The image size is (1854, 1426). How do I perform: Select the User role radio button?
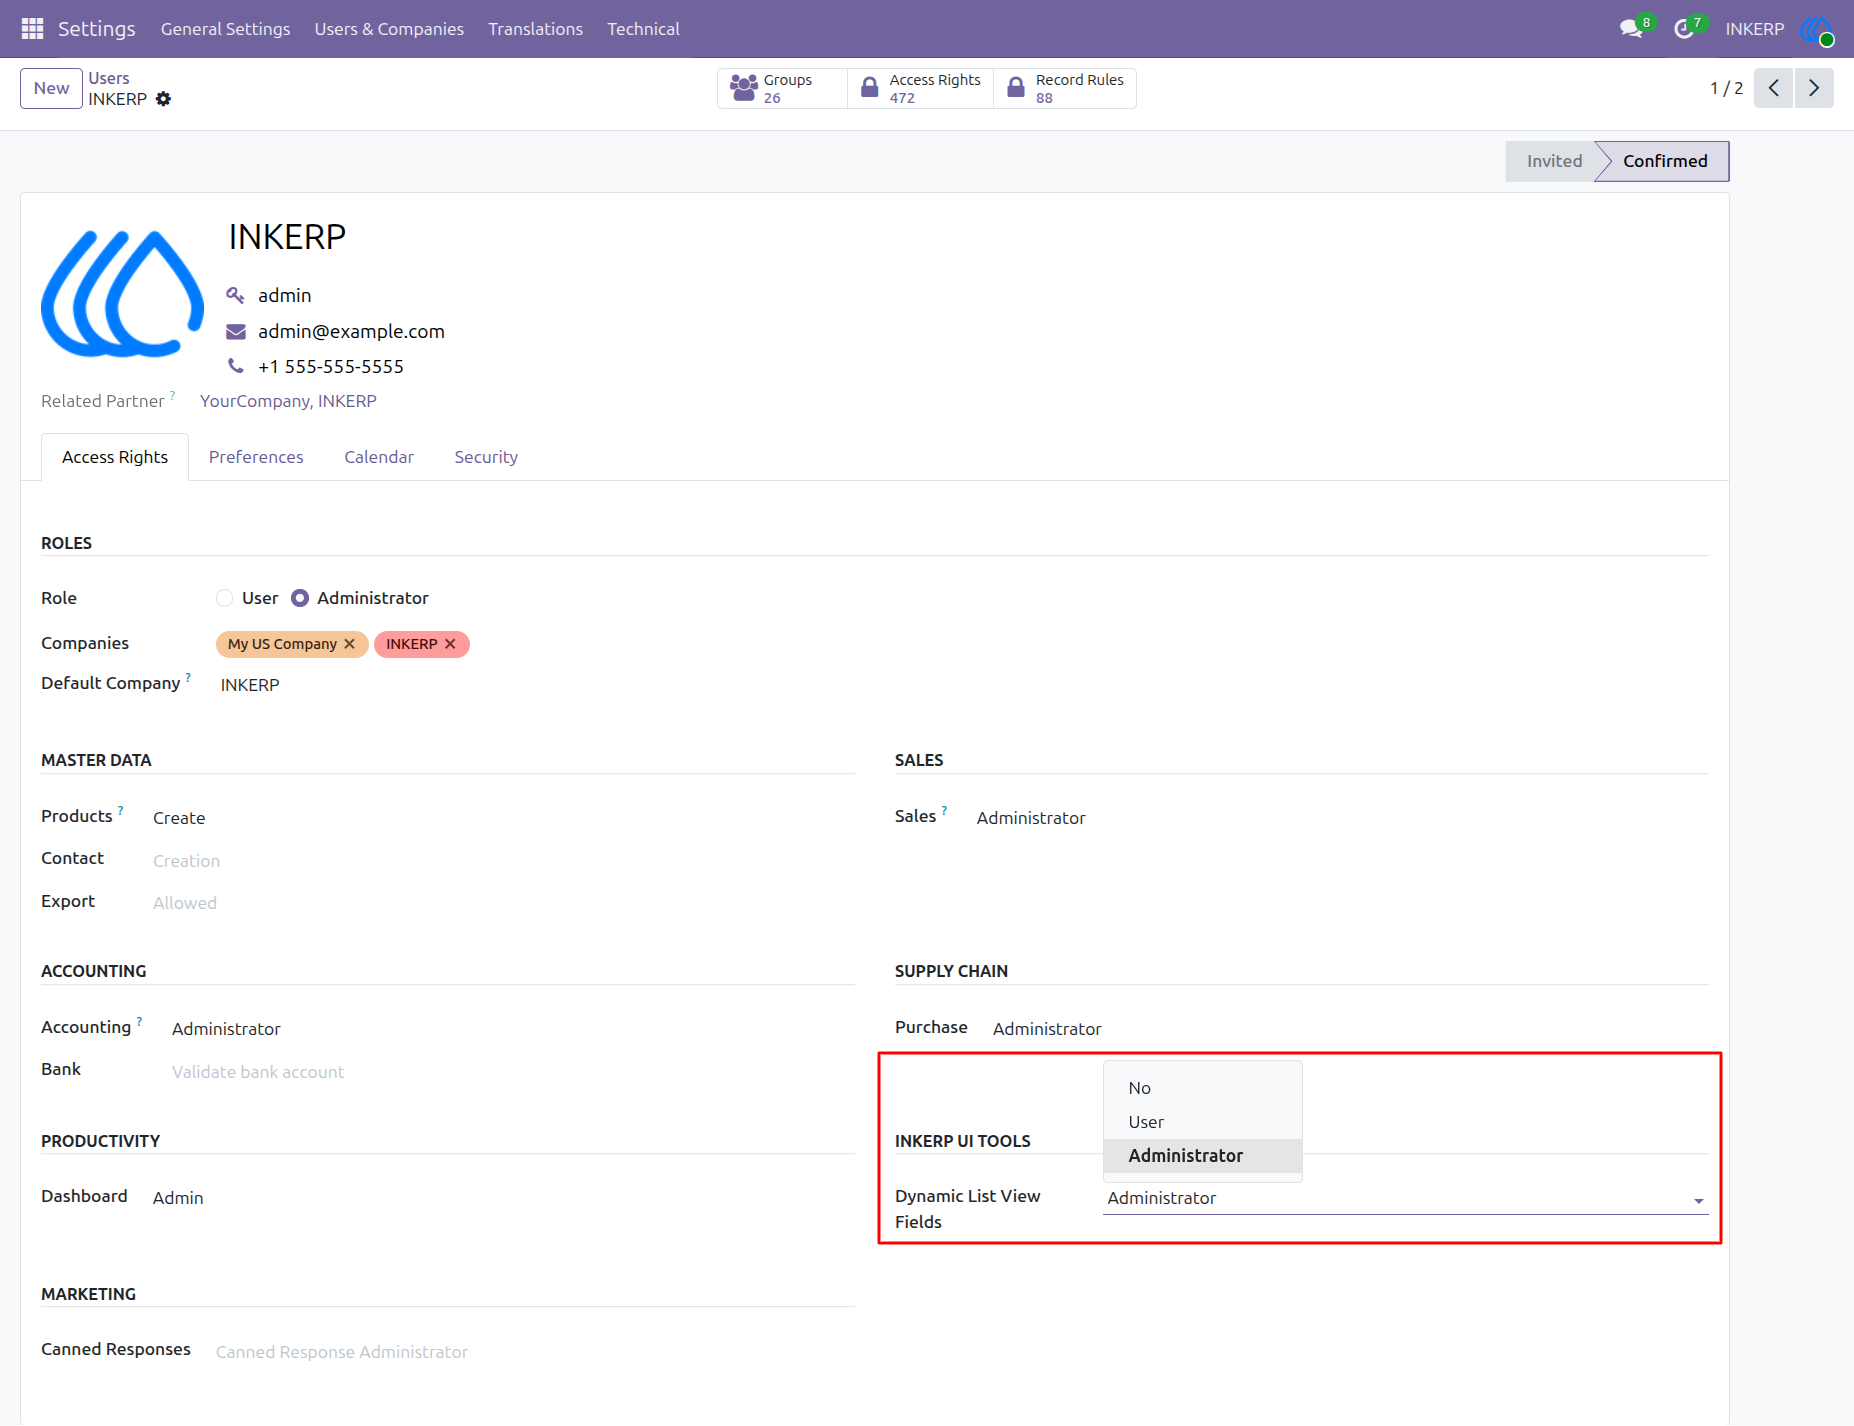225,598
